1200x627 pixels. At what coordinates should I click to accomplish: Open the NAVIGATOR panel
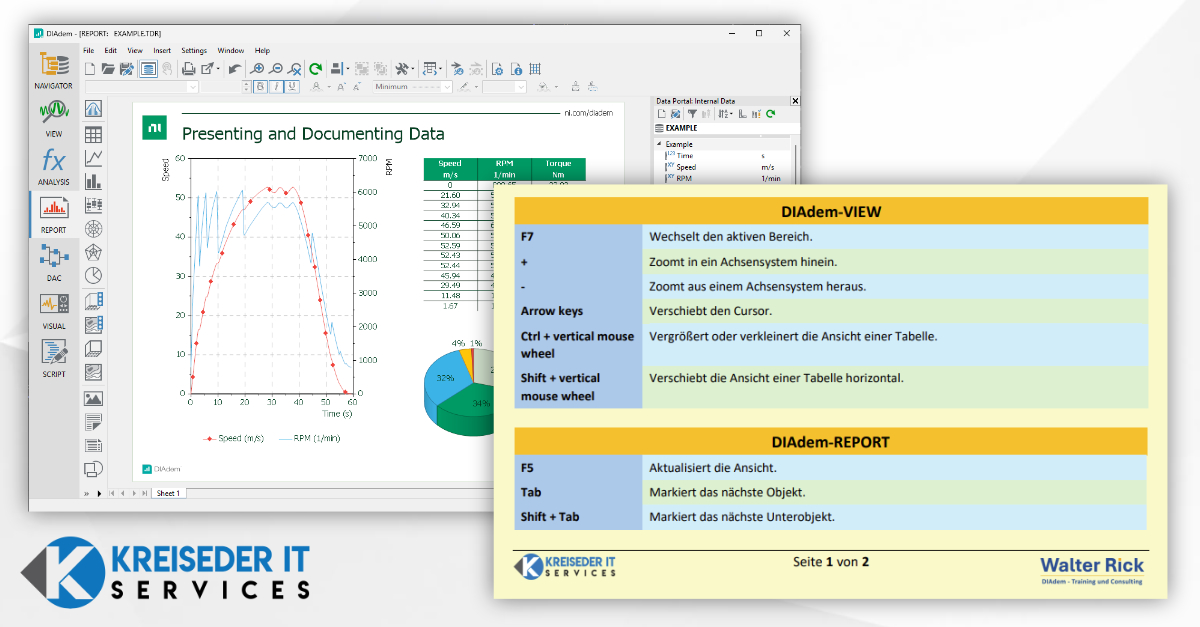(x=54, y=70)
